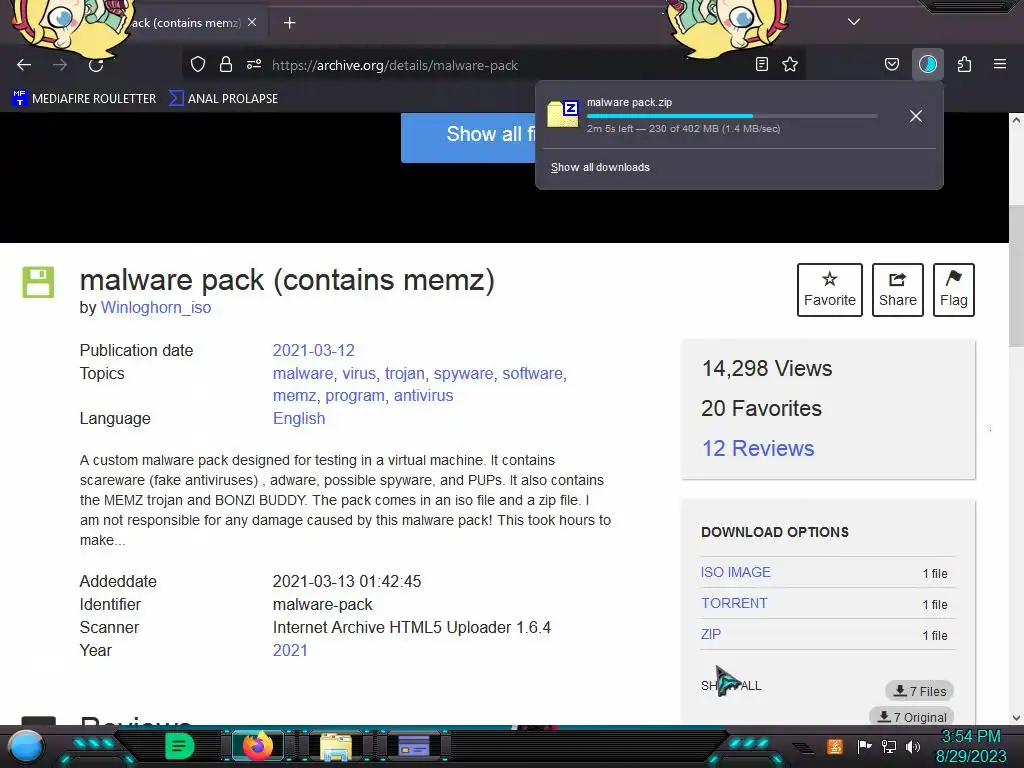
Task: Expand the list all tabs chevron
Action: tap(854, 22)
